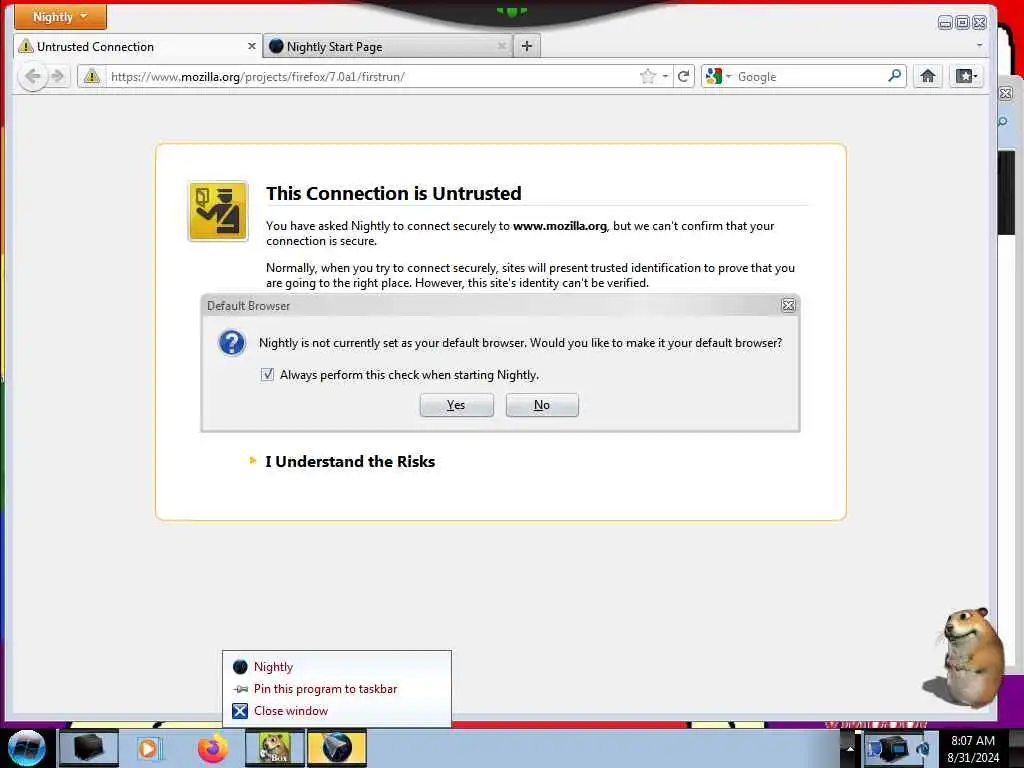Open the orange Nightly application menu

(60, 17)
